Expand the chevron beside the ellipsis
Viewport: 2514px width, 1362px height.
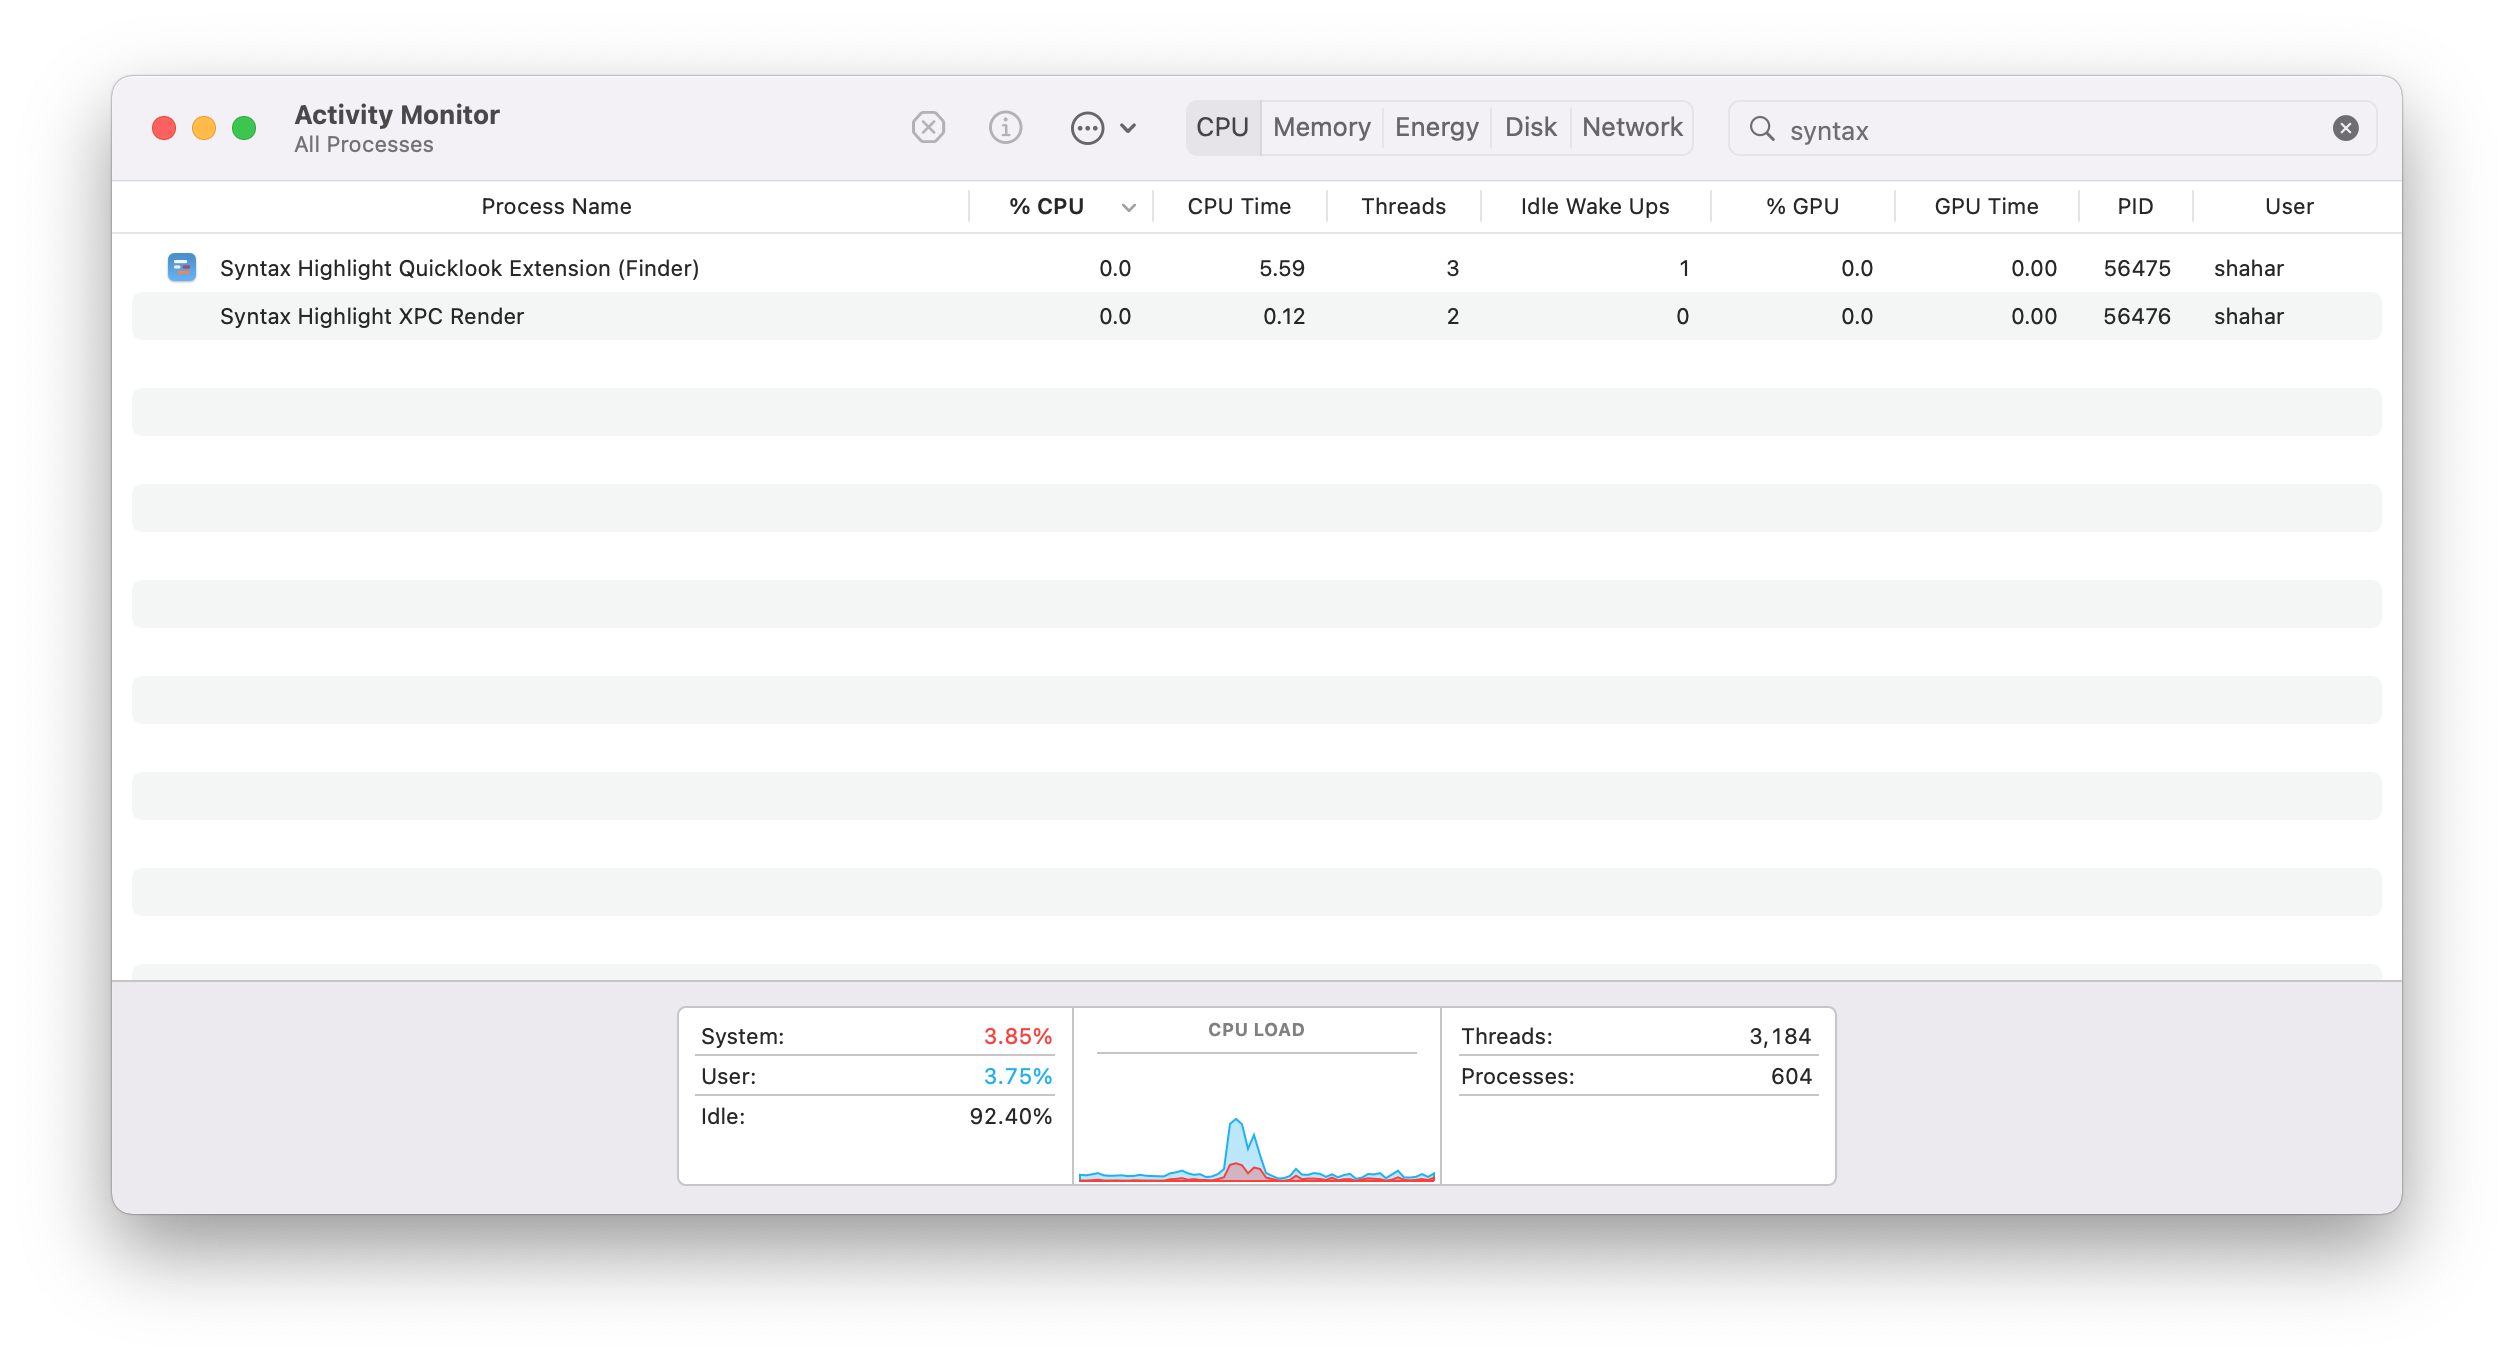(1128, 128)
